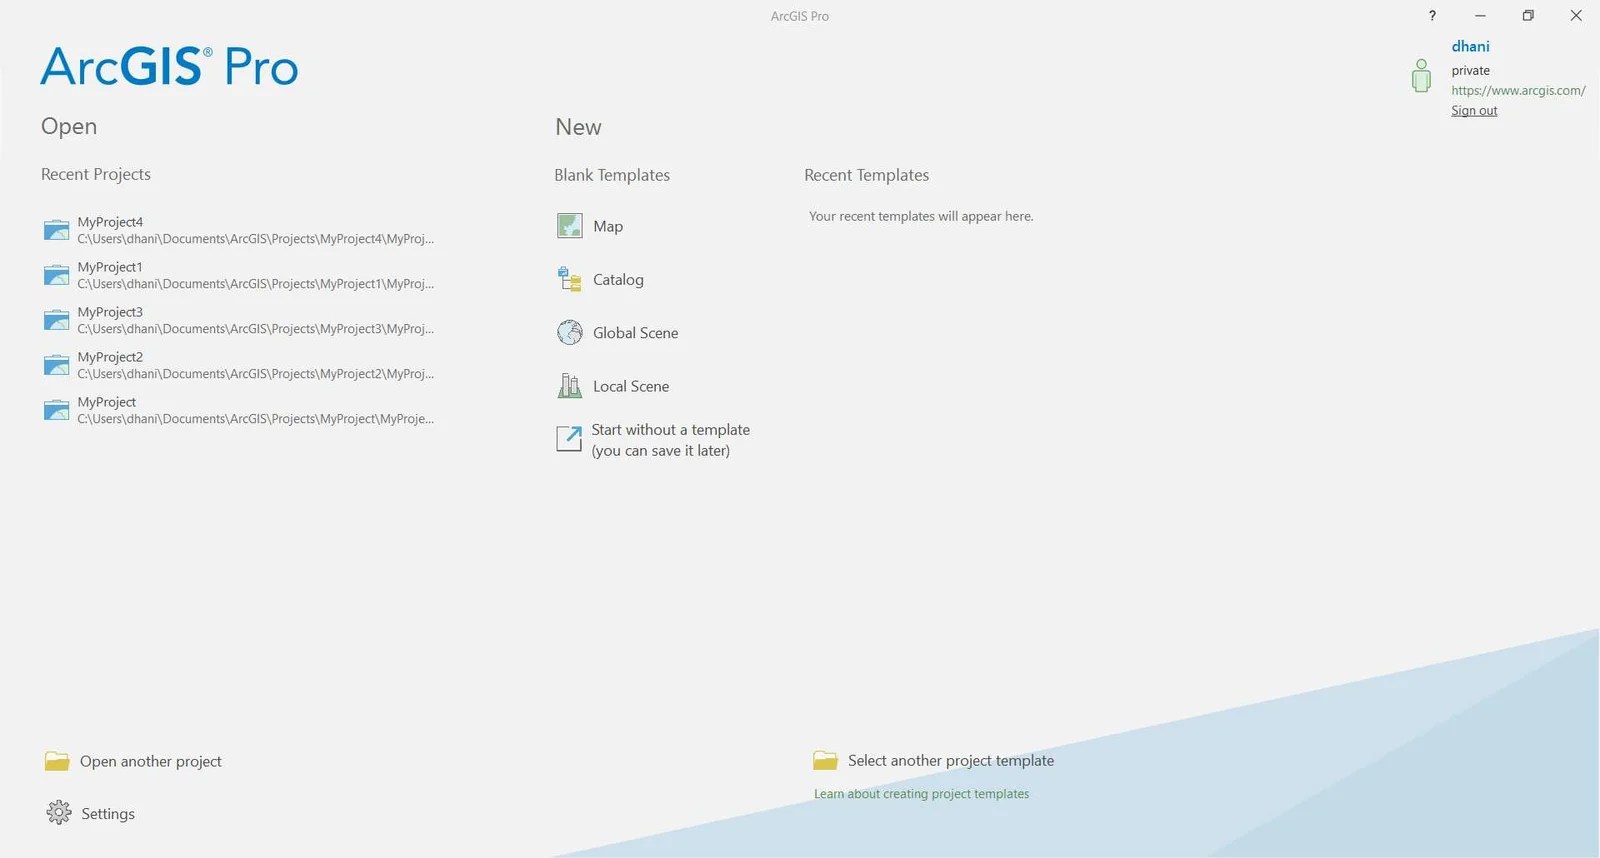Select the MyProject path ending in MyProje...
Screen dimensions: 1600x858
click(256, 419)
